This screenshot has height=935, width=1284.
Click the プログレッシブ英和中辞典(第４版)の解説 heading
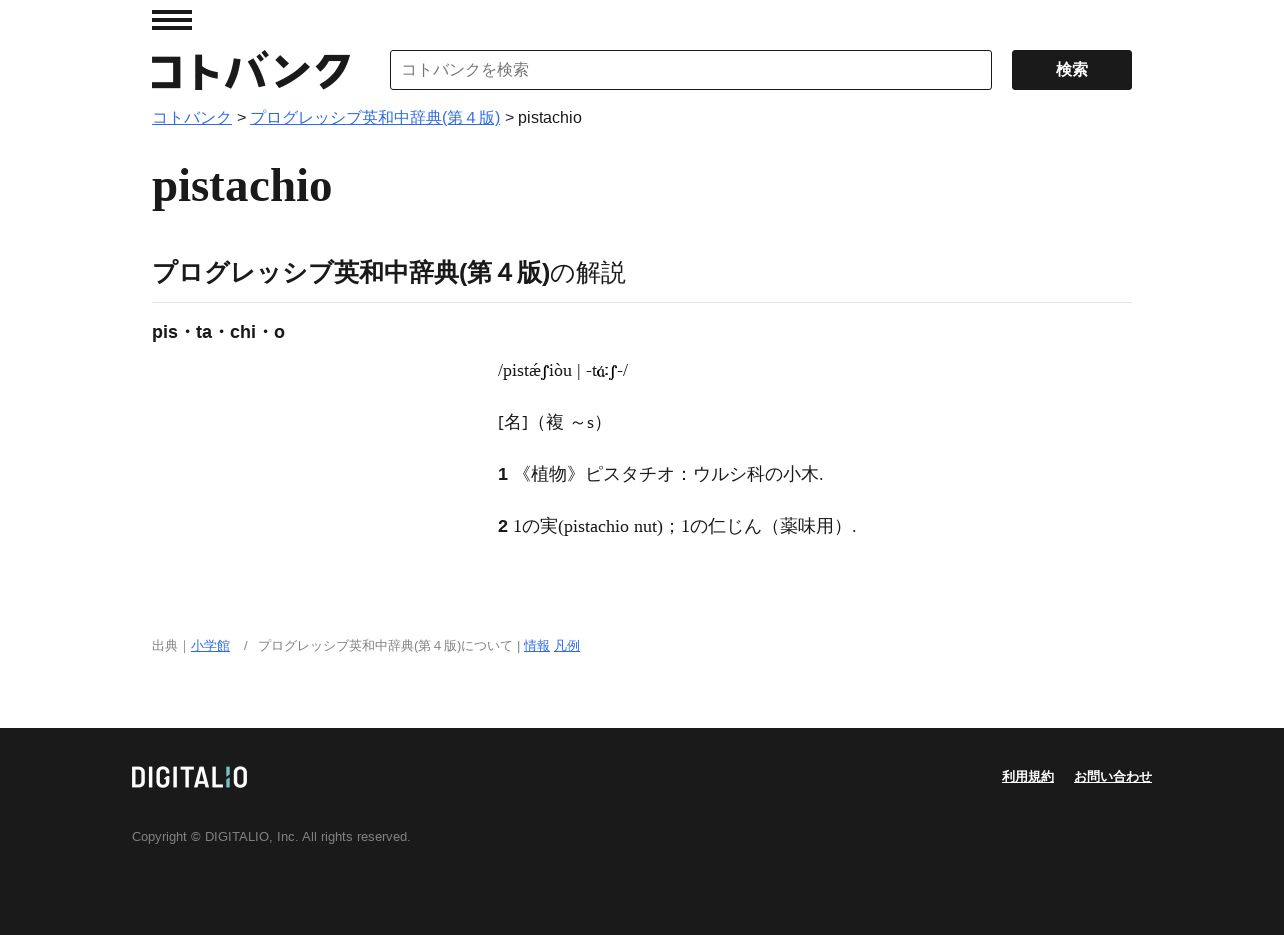coord(389,273)
